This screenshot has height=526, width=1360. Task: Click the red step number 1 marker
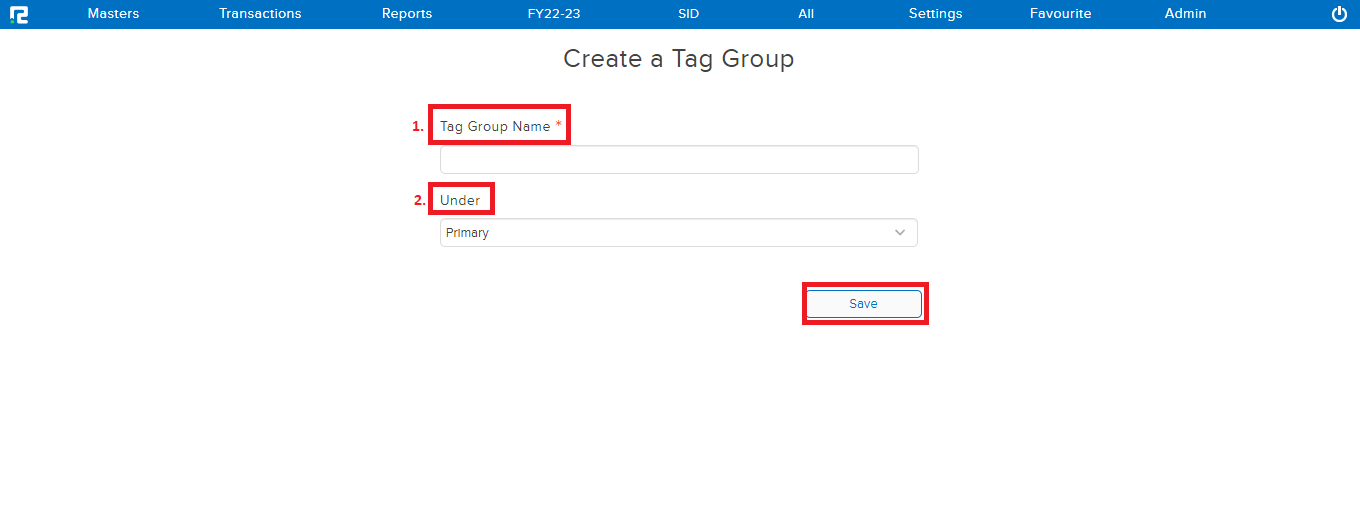coord(418,127)
